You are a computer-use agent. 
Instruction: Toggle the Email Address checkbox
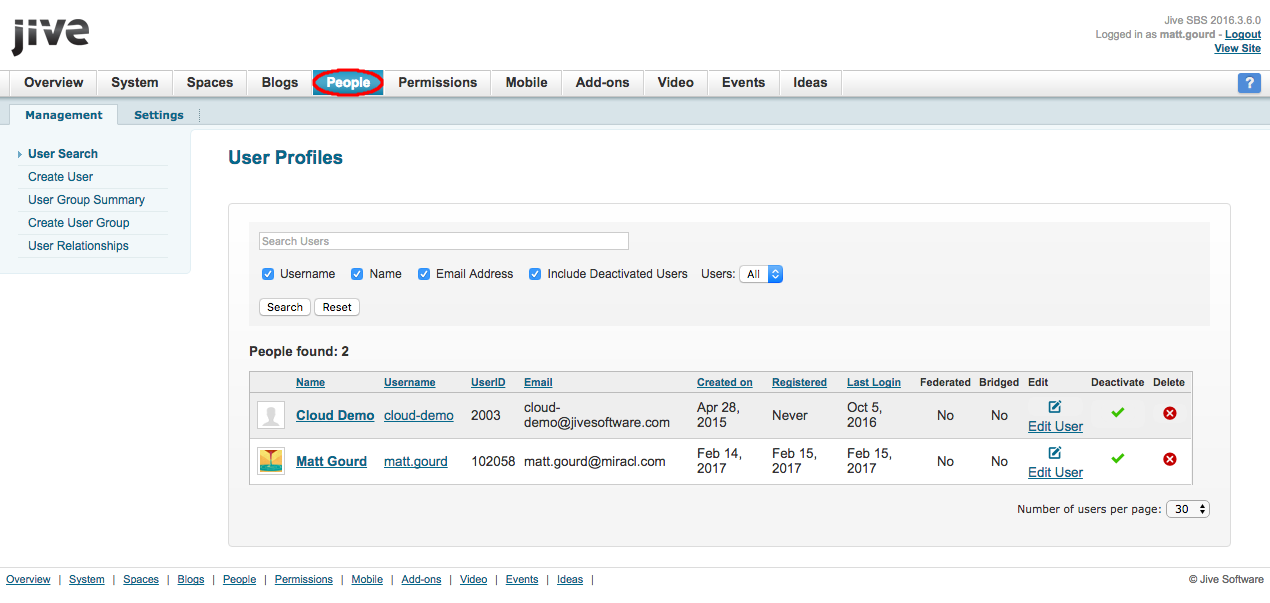tap(424, 274)
